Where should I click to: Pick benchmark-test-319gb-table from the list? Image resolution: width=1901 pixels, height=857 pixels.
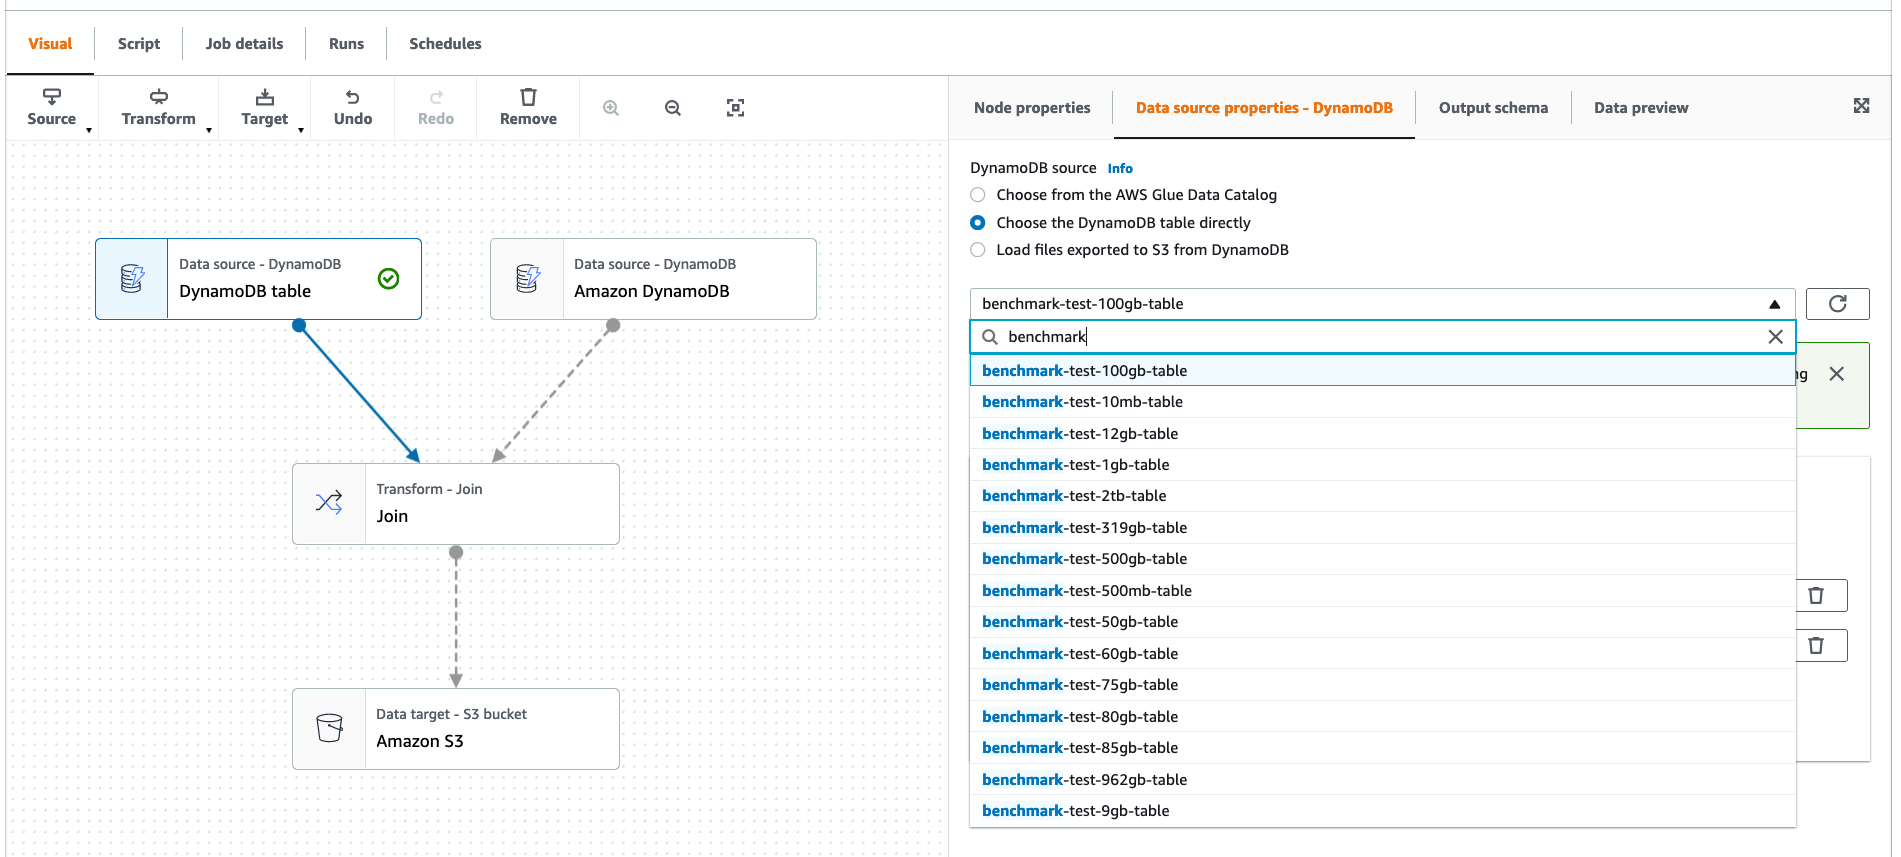(x=1383, y=528)
